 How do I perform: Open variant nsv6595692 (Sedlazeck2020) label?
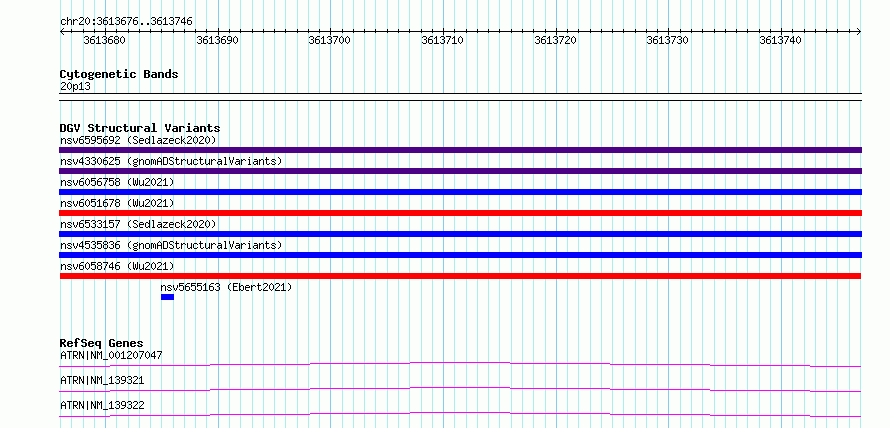click(x=138, y=140)
